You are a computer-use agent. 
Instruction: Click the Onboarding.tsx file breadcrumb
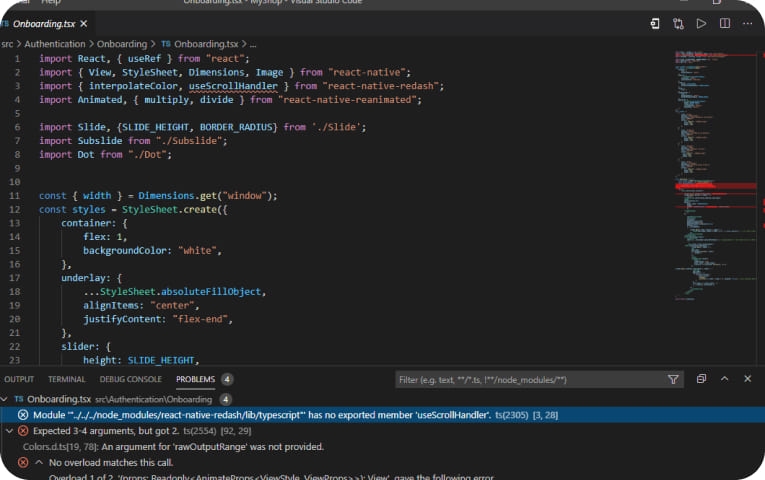[x=206, y=44]
